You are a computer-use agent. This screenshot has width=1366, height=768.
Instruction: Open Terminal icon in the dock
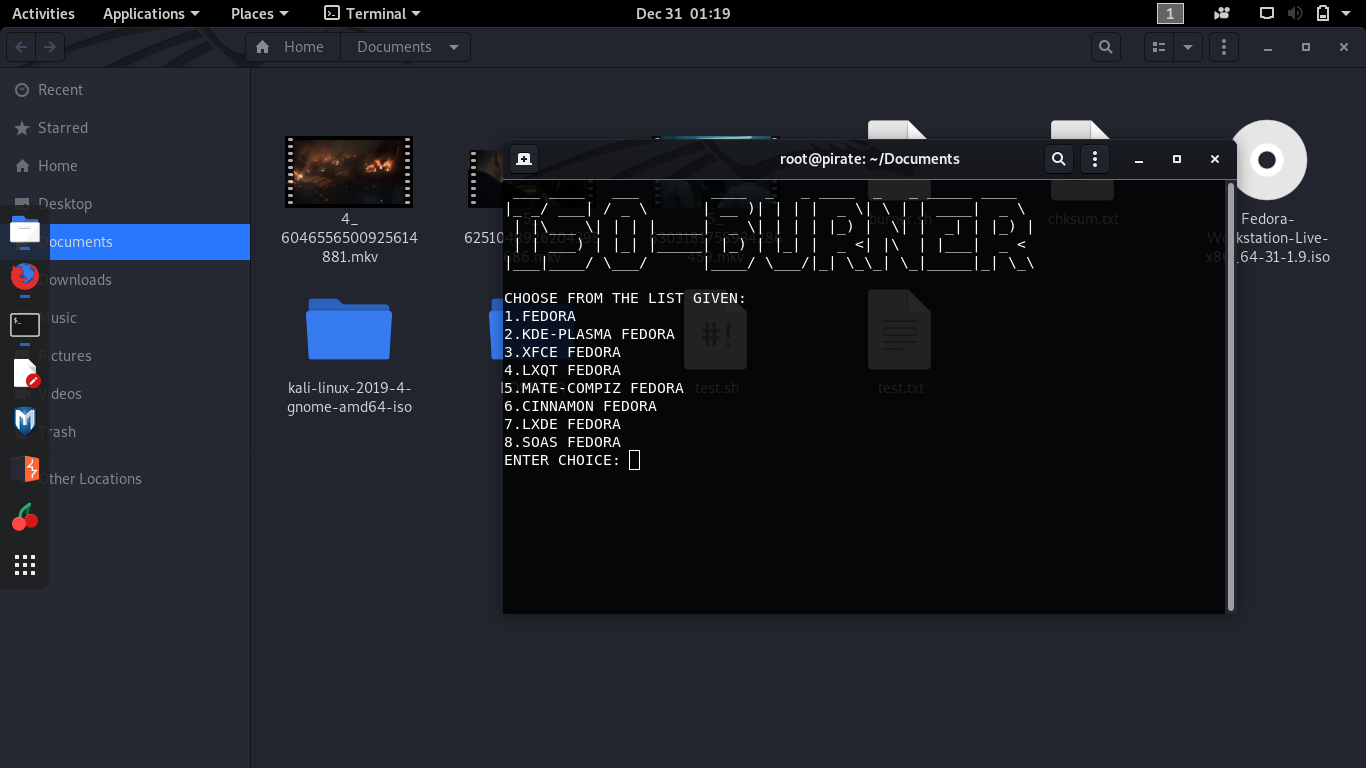click(x=25, y=324)
